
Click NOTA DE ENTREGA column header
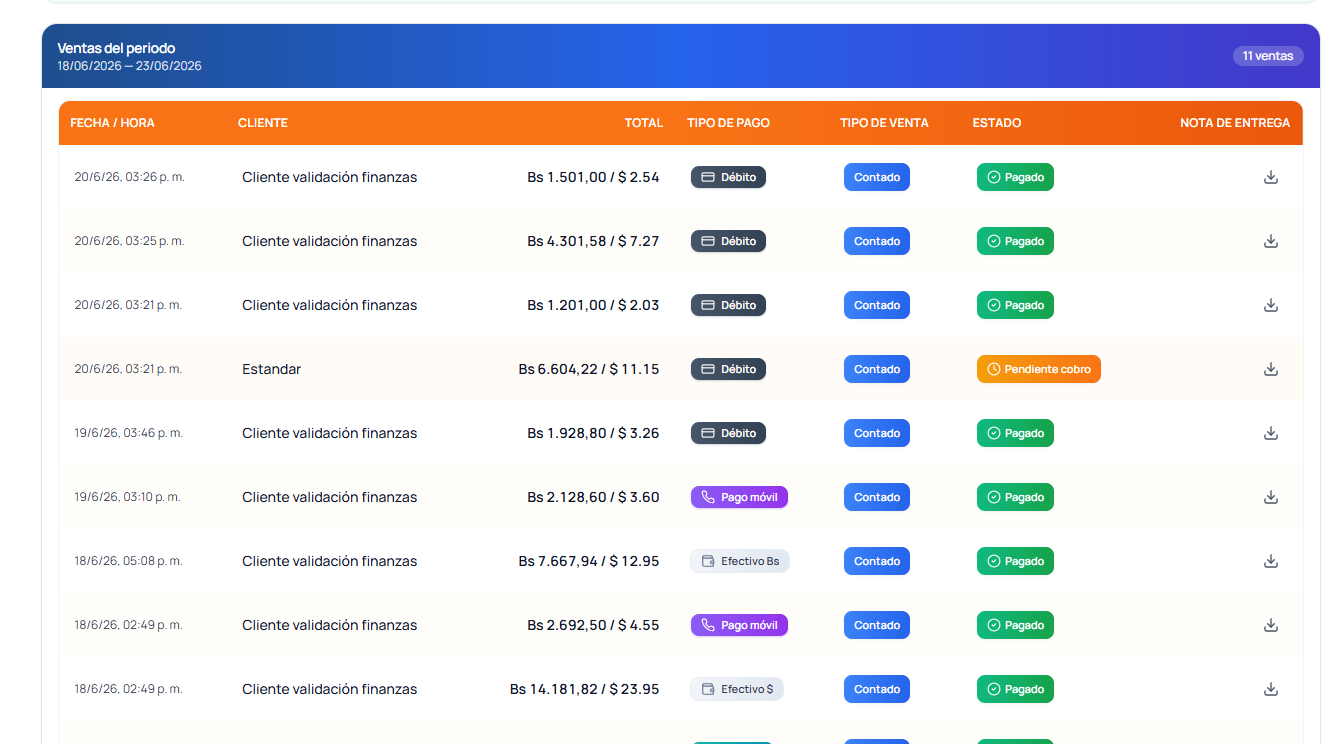pyautogui.click(x=1235, y=123)
